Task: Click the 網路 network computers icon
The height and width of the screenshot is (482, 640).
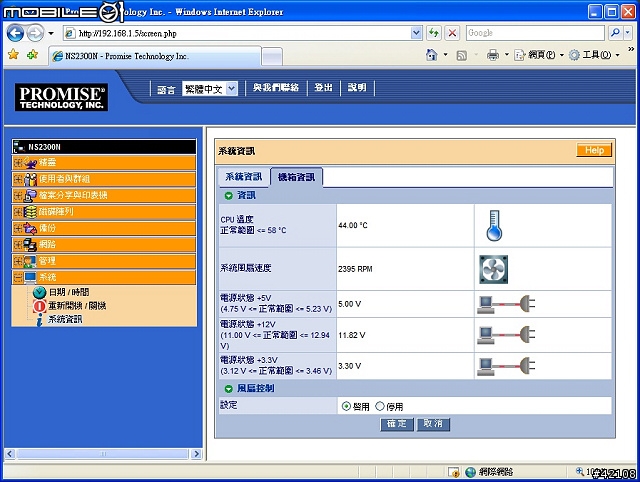Action: (x=31, y=244)
